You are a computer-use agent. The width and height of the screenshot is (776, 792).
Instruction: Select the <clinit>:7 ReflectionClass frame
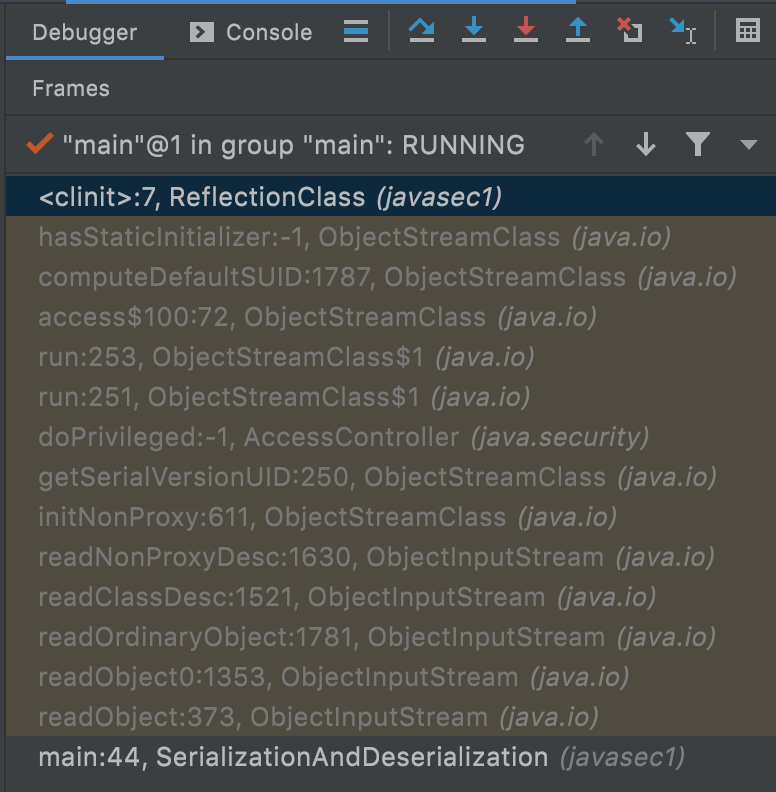pyautogui.click(x=270, y=197)
